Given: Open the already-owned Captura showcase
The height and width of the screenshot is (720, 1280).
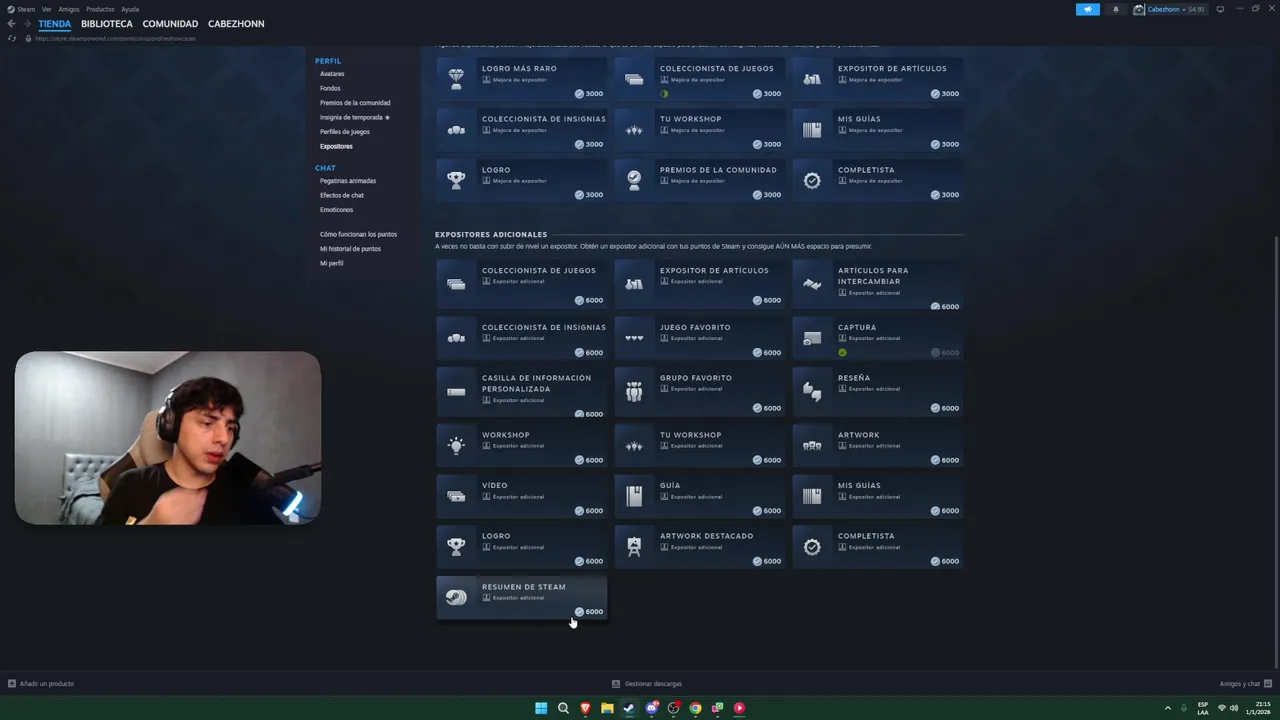Looking at the screenshot, I should [878, 338].
